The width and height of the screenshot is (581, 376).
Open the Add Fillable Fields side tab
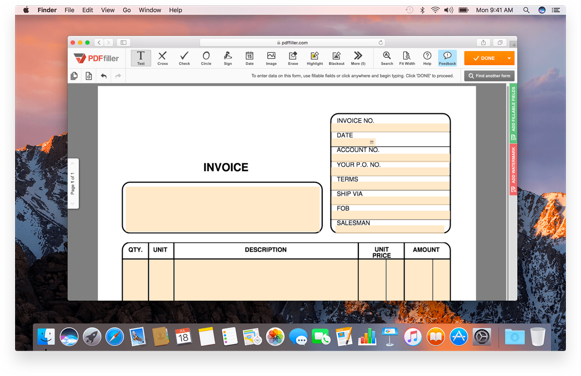tap(513, 113)
